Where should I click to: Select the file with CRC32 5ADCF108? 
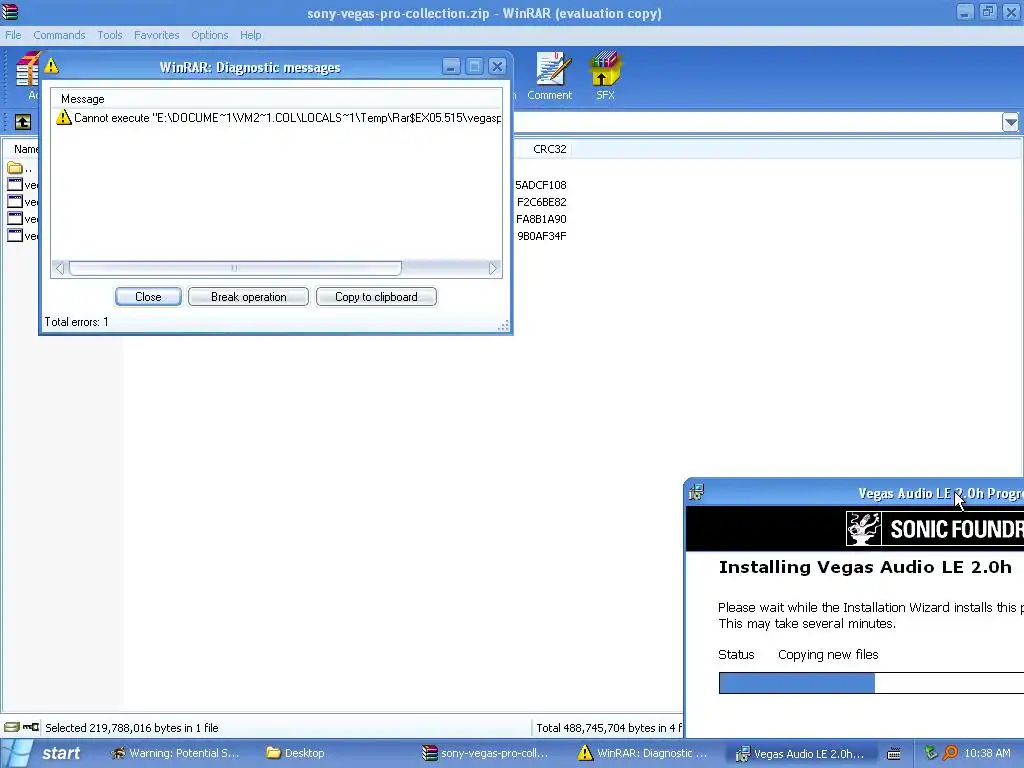pos(23,185)
